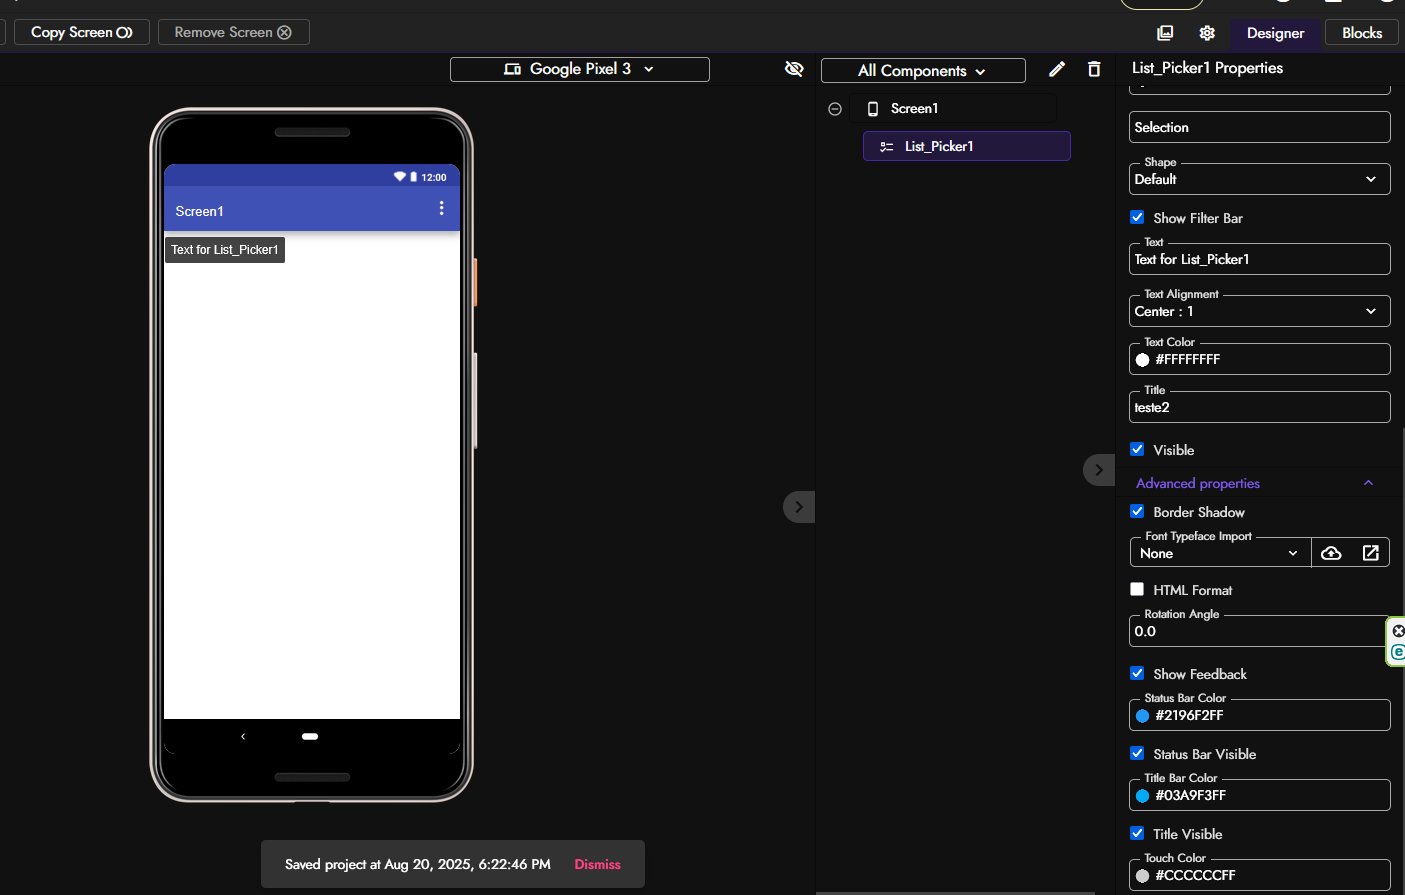Collapse Screen1 tree with minus icon
The height and width of the screenshot is (895, 1405).
tap(835, 109)
